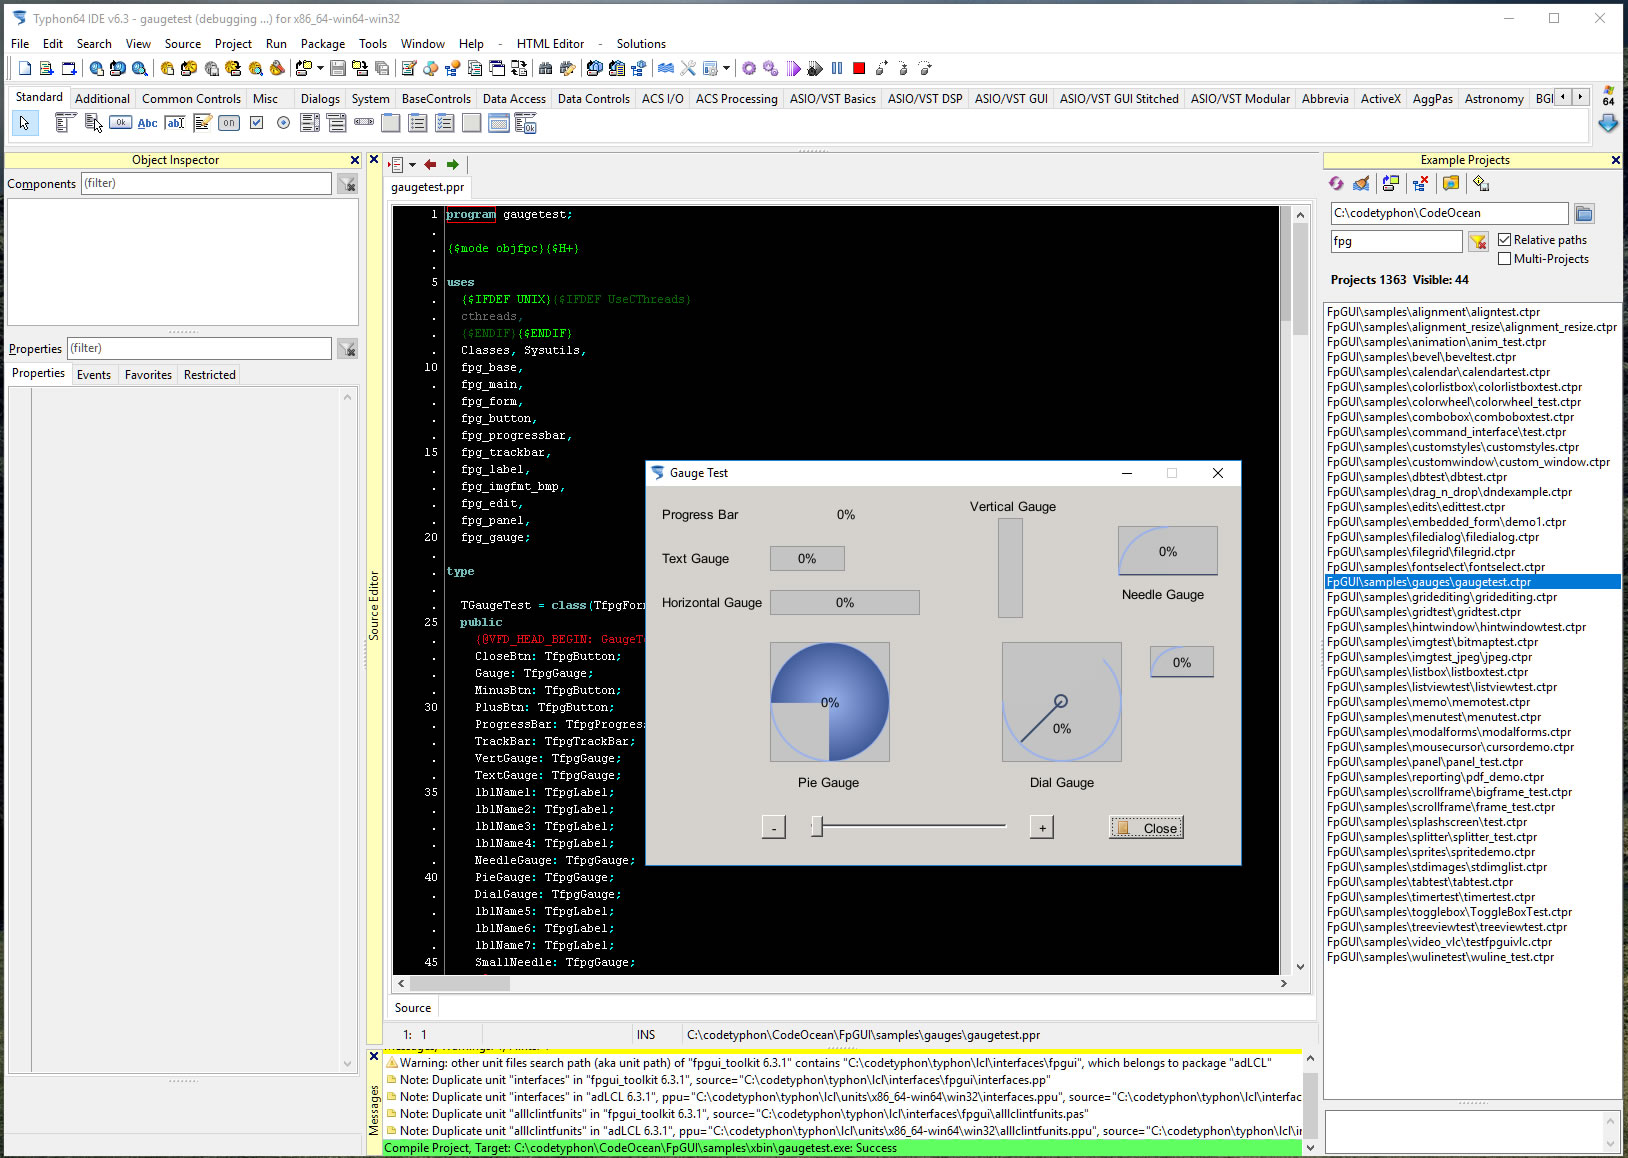Image resolution: width=1628 pixels, height=1158 pixels.
Task: Enable the Multi-Projects checkbox
Action: tap(1505, 259)
